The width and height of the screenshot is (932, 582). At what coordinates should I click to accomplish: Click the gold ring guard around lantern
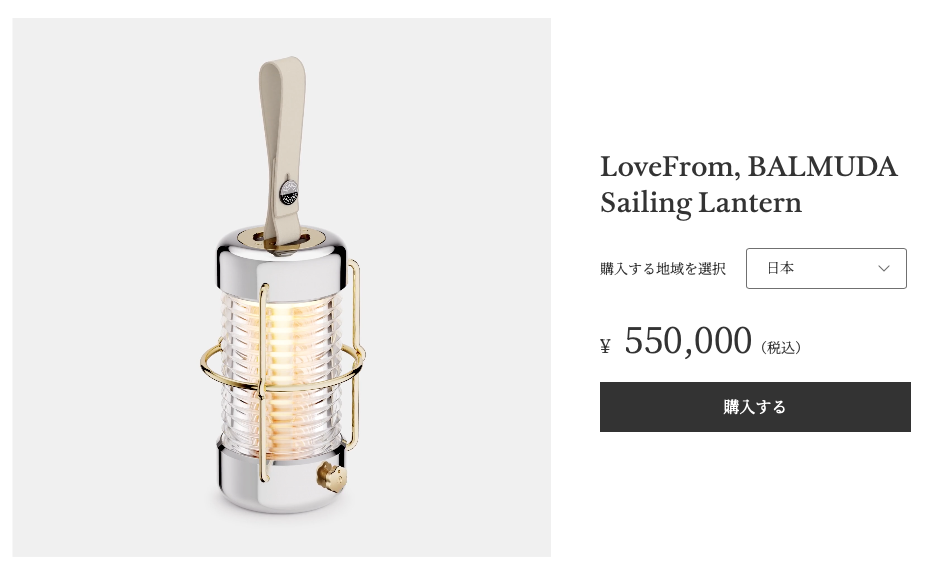[x=281, y=367]
